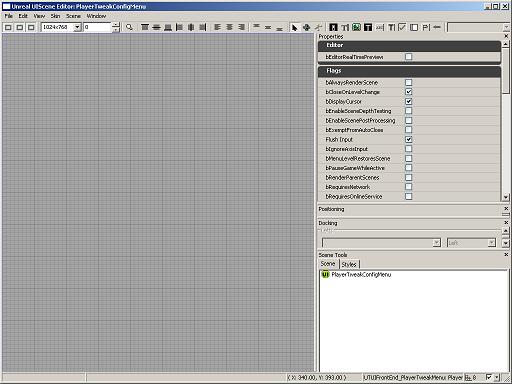Open the File menu
512x384 pixels.
point(9,16)
